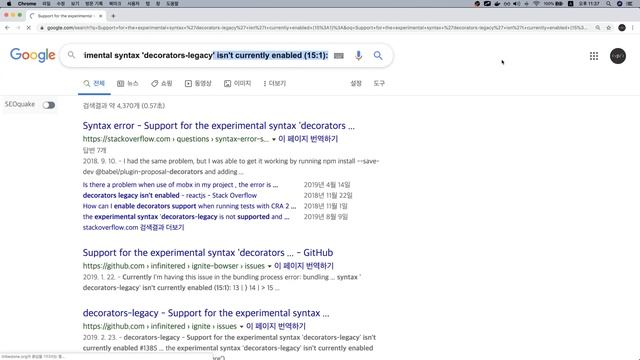640x360 pixels.
Task: Expand the stackoverflow.com URL dropdown arrow
Action: [x=273, y=140]
